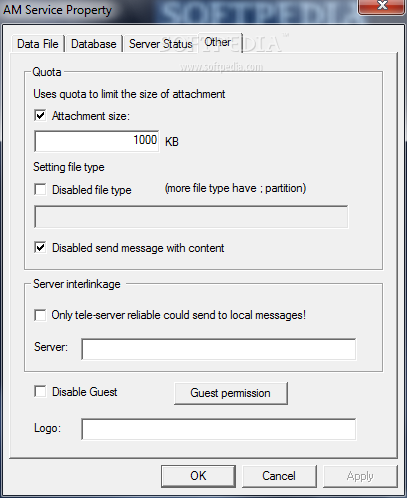
Task: Focus the Logo text field
Action: [x=219, y=429]
